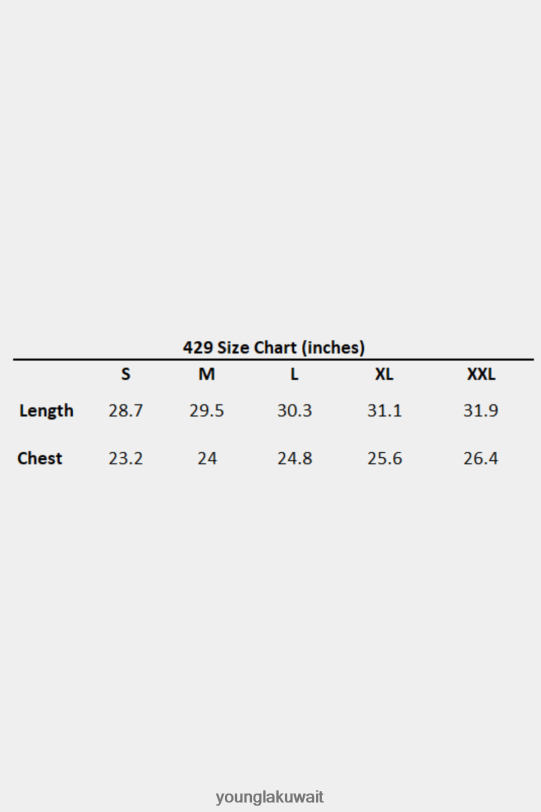Click the 429 Size Chart (inches) title
Image resolution: width=541 pixels, height=812 pixels.
[274, 347]
